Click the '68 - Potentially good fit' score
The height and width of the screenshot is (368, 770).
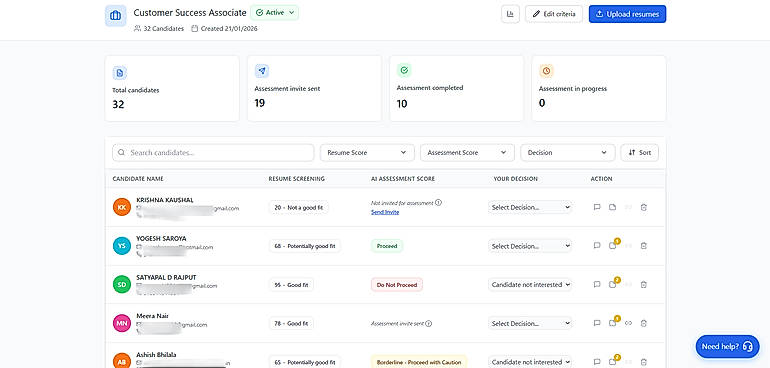pyautogui.click(x=305, y=246)
